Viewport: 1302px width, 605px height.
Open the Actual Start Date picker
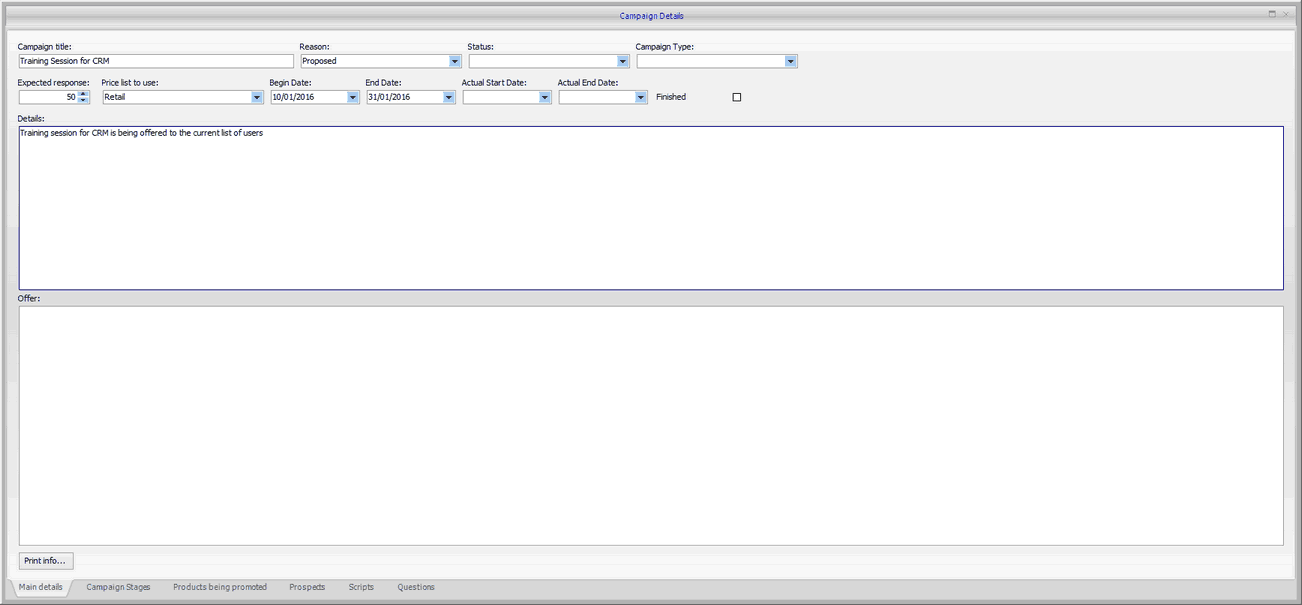point(545,97)
